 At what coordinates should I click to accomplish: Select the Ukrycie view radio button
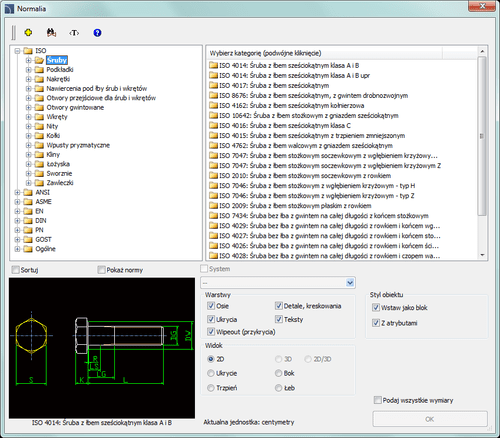(x=211, y=373)
